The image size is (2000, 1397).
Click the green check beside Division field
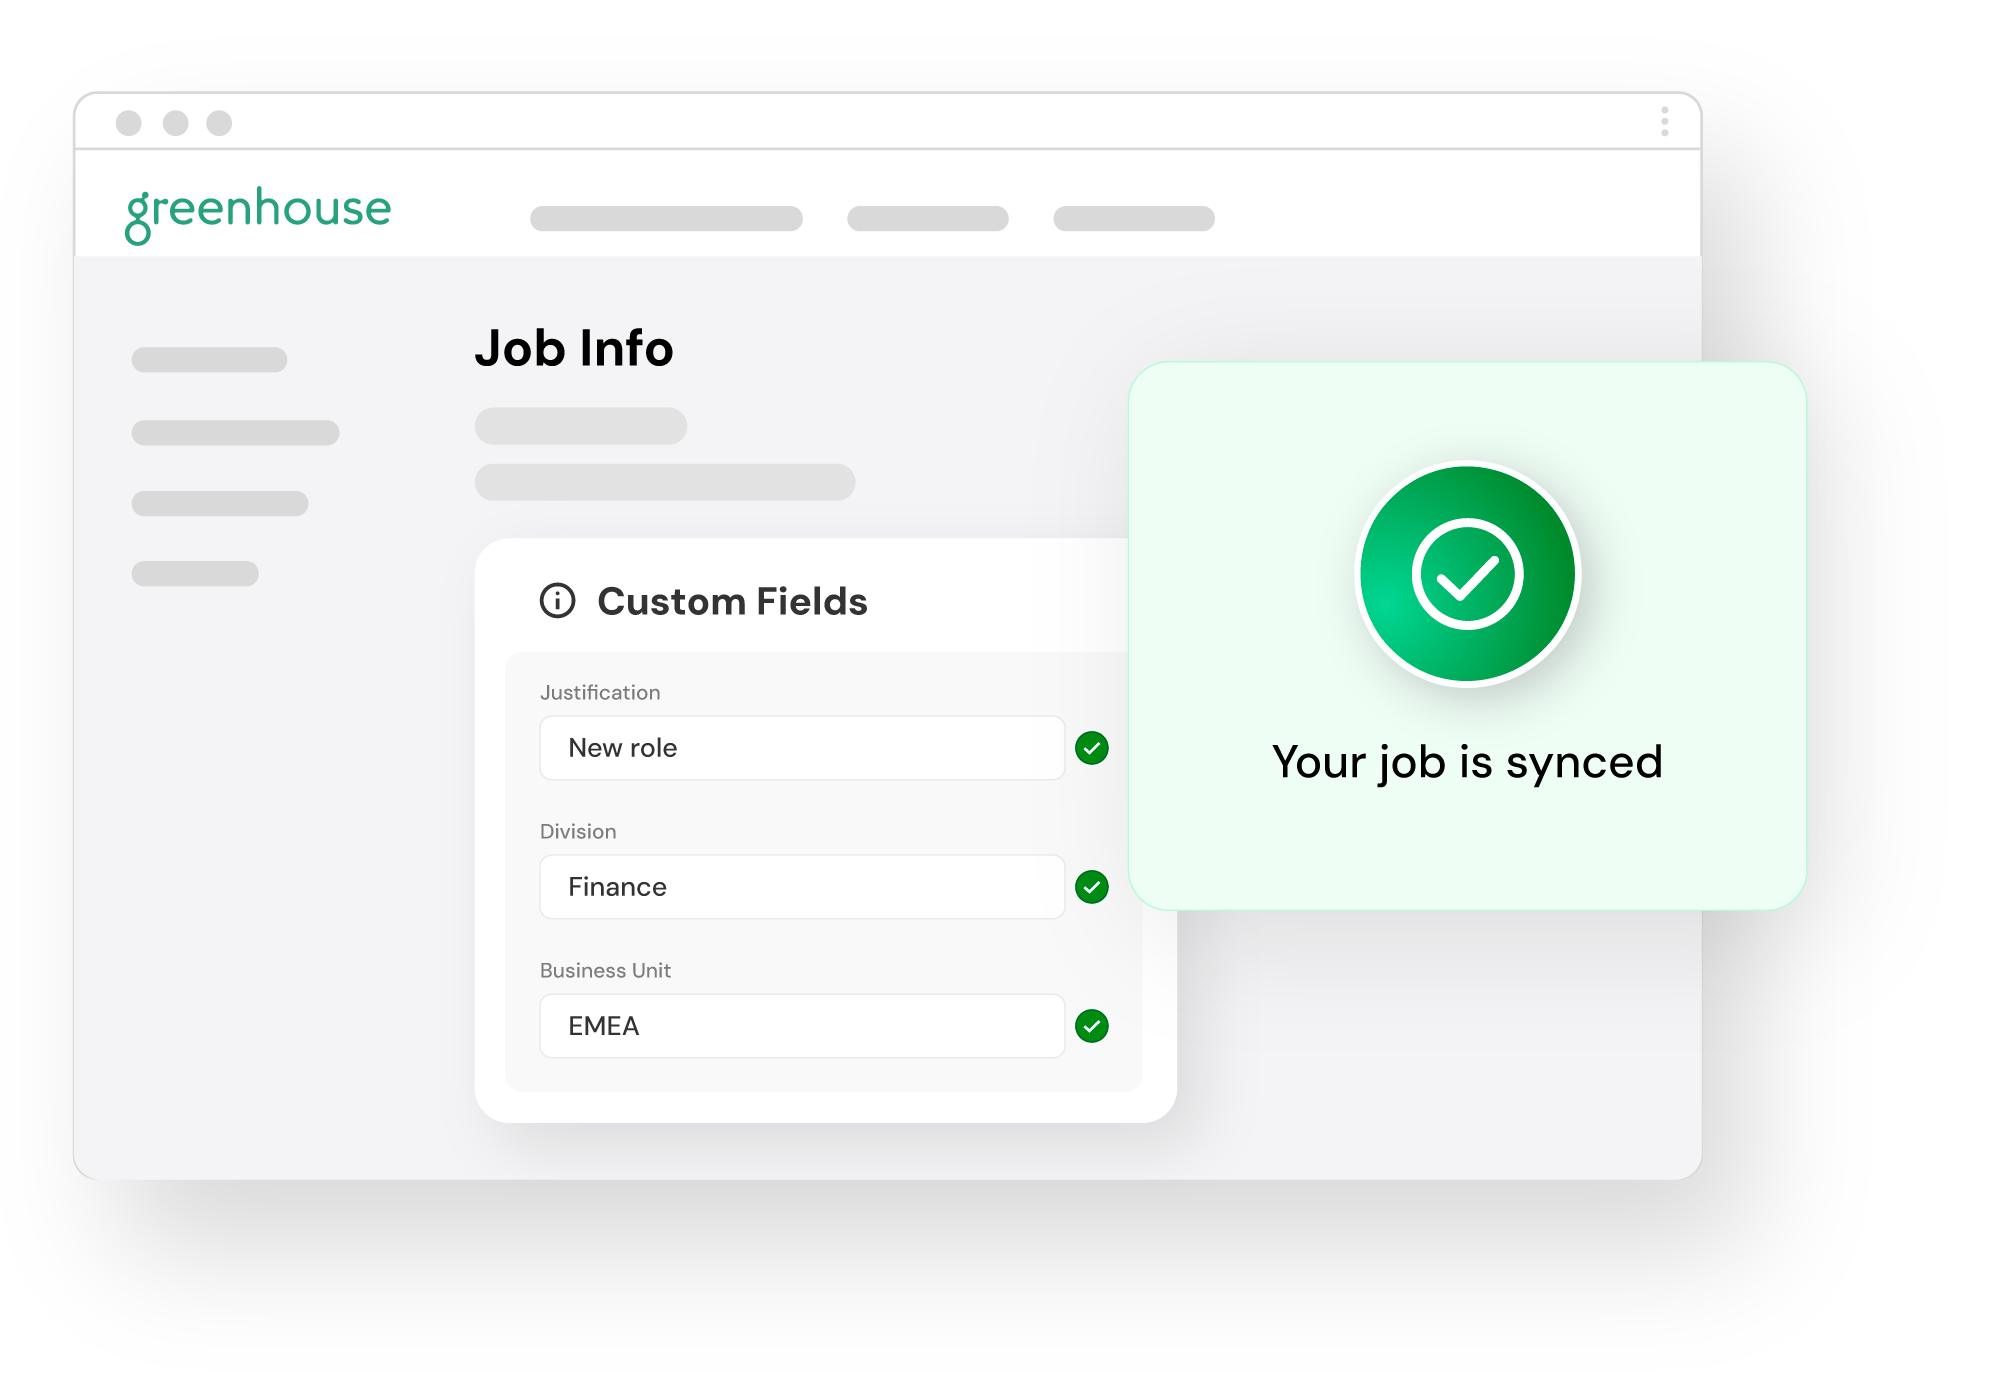click(1092, 887)
